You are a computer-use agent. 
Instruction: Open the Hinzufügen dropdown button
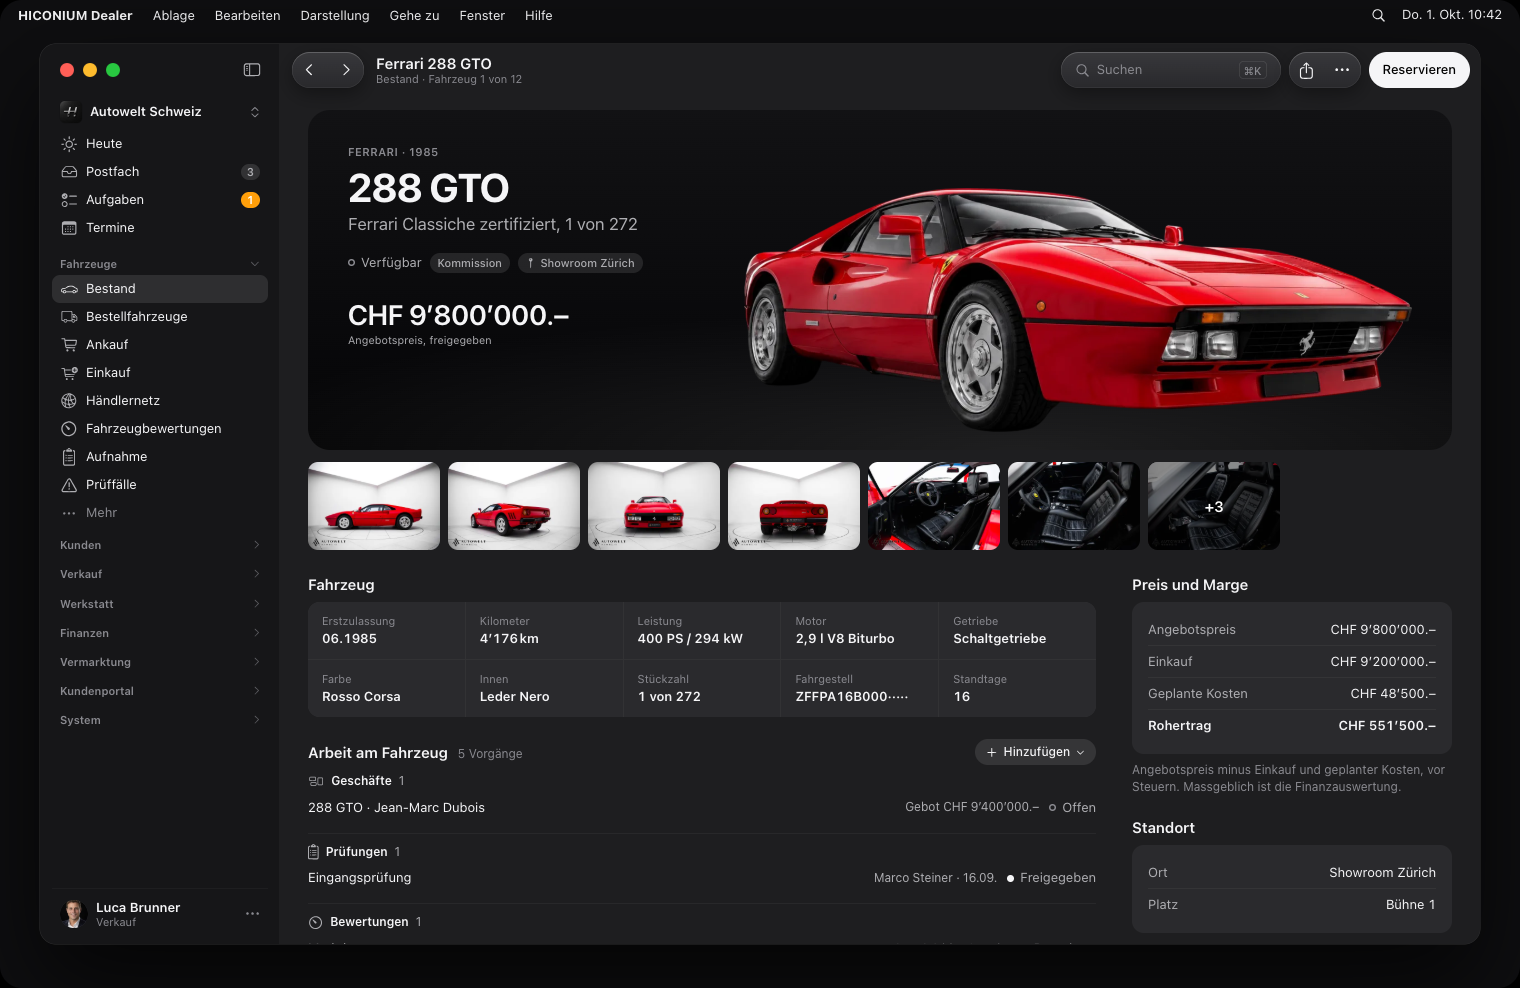click(1035, 752)
